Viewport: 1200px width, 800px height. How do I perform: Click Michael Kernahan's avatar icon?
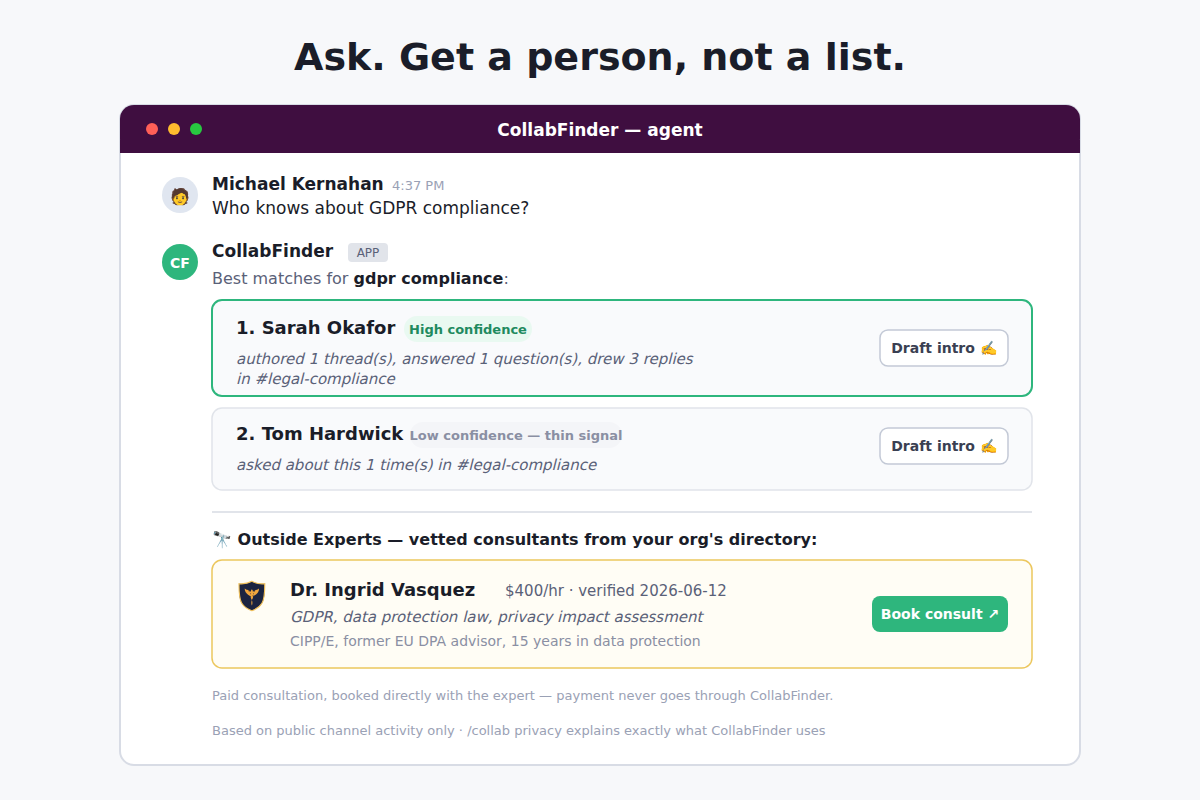(x=180, y=195)
